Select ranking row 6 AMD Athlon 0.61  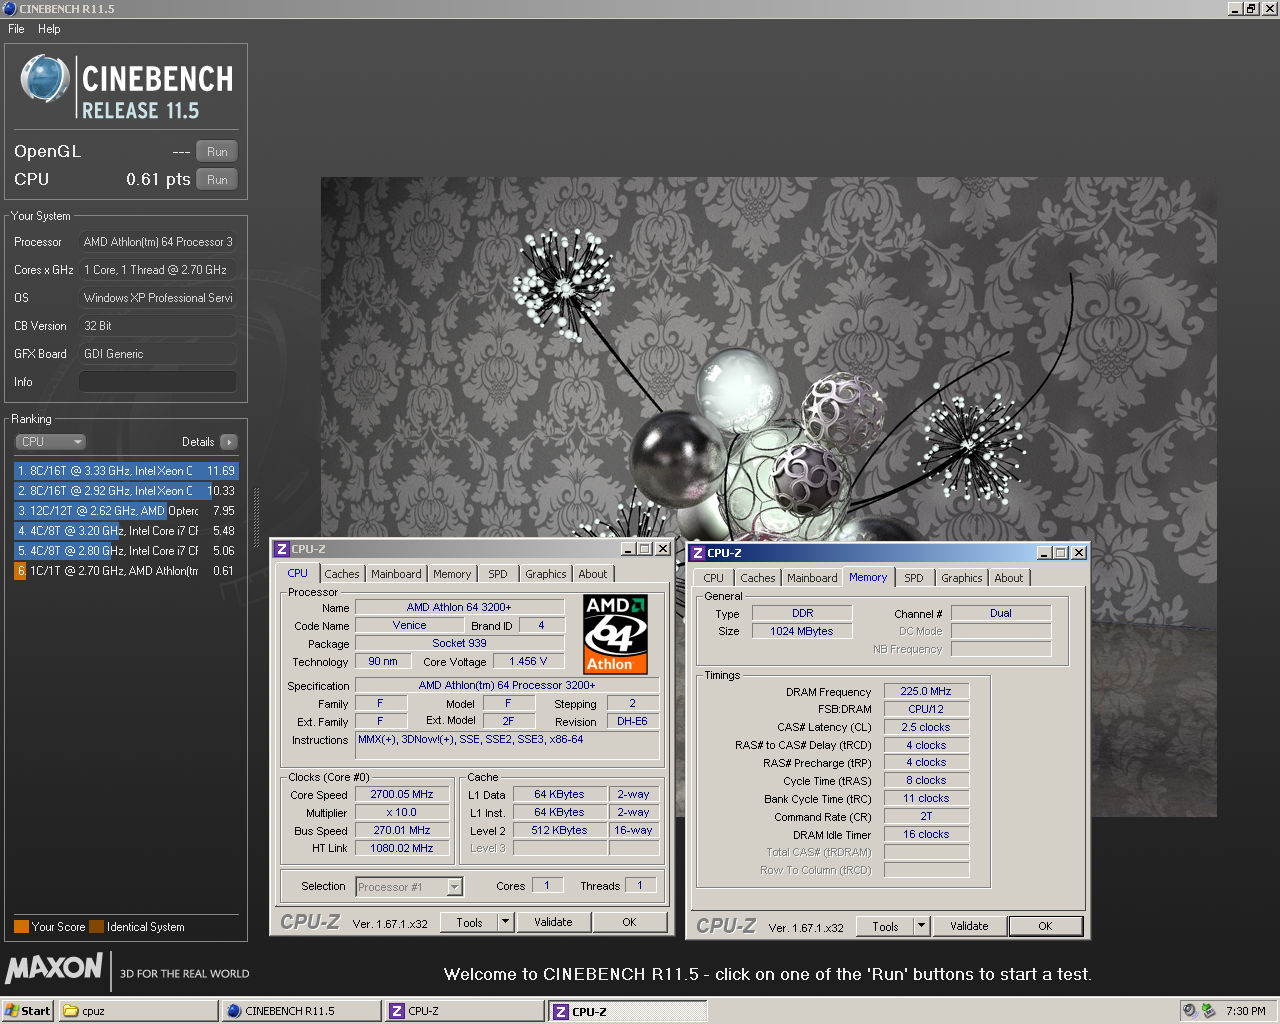[126, 571]
